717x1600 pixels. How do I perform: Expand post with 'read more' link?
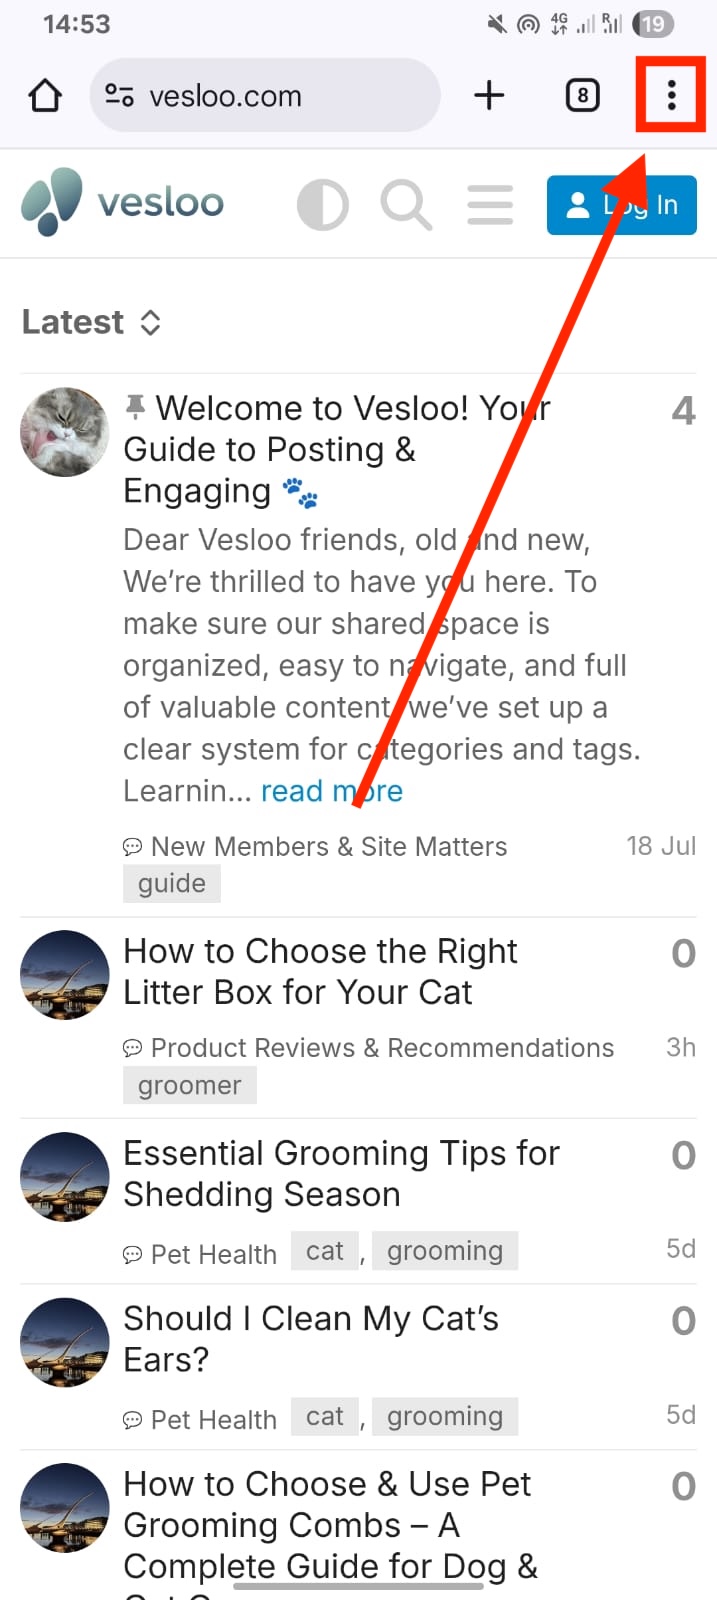(x=332, y=791)
